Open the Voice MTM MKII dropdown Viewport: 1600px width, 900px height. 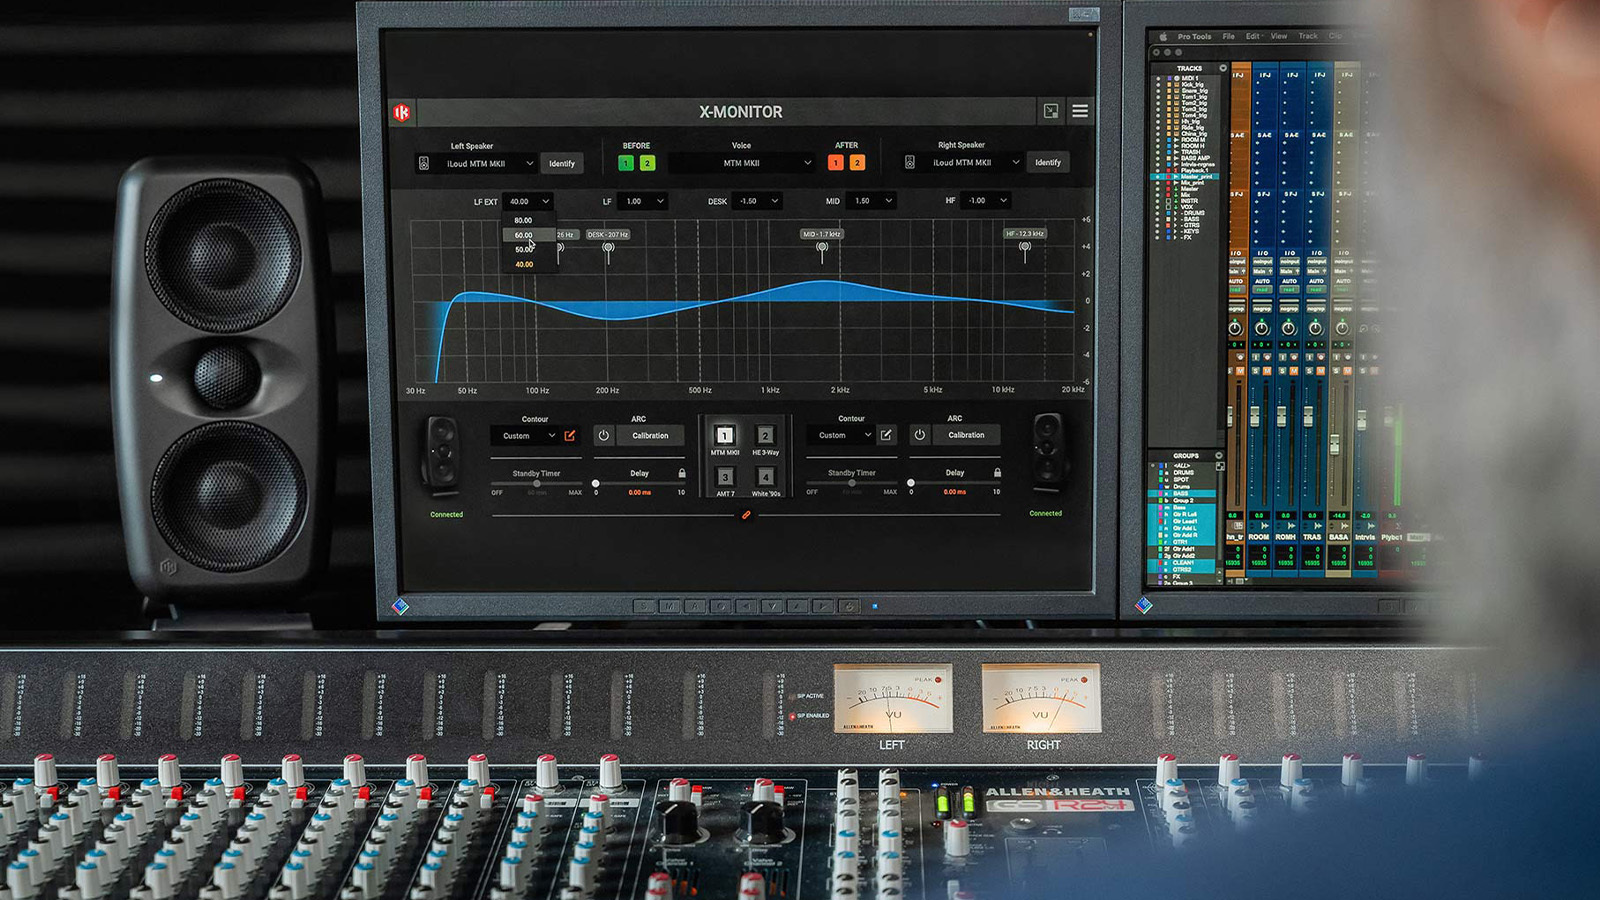pos(739,162)
